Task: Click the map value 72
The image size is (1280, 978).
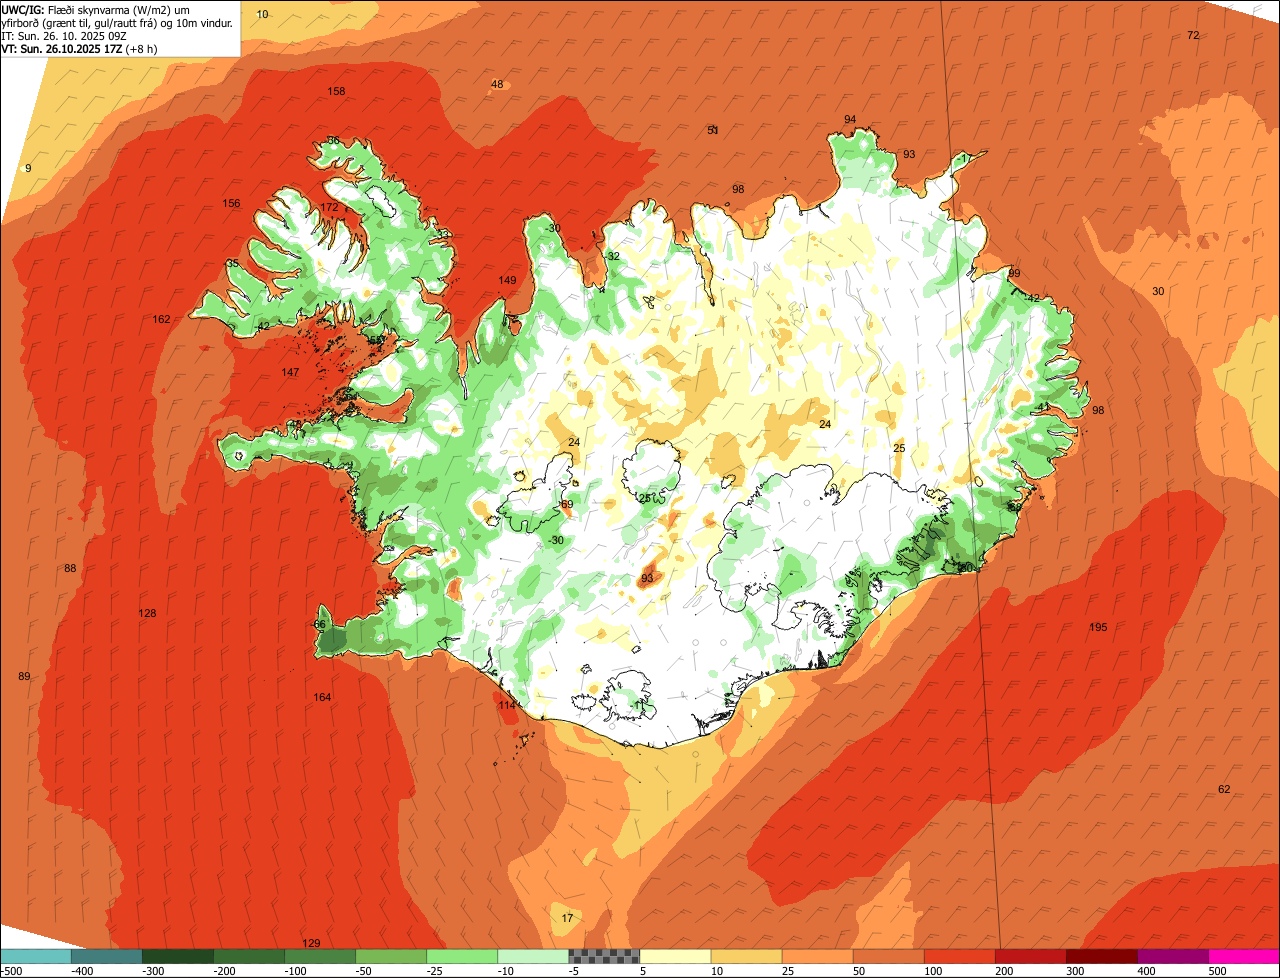Action: pos(1193,36)
